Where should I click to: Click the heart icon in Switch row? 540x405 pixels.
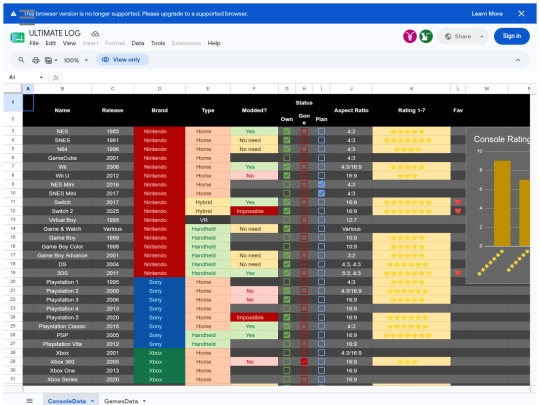click(458, 202)
